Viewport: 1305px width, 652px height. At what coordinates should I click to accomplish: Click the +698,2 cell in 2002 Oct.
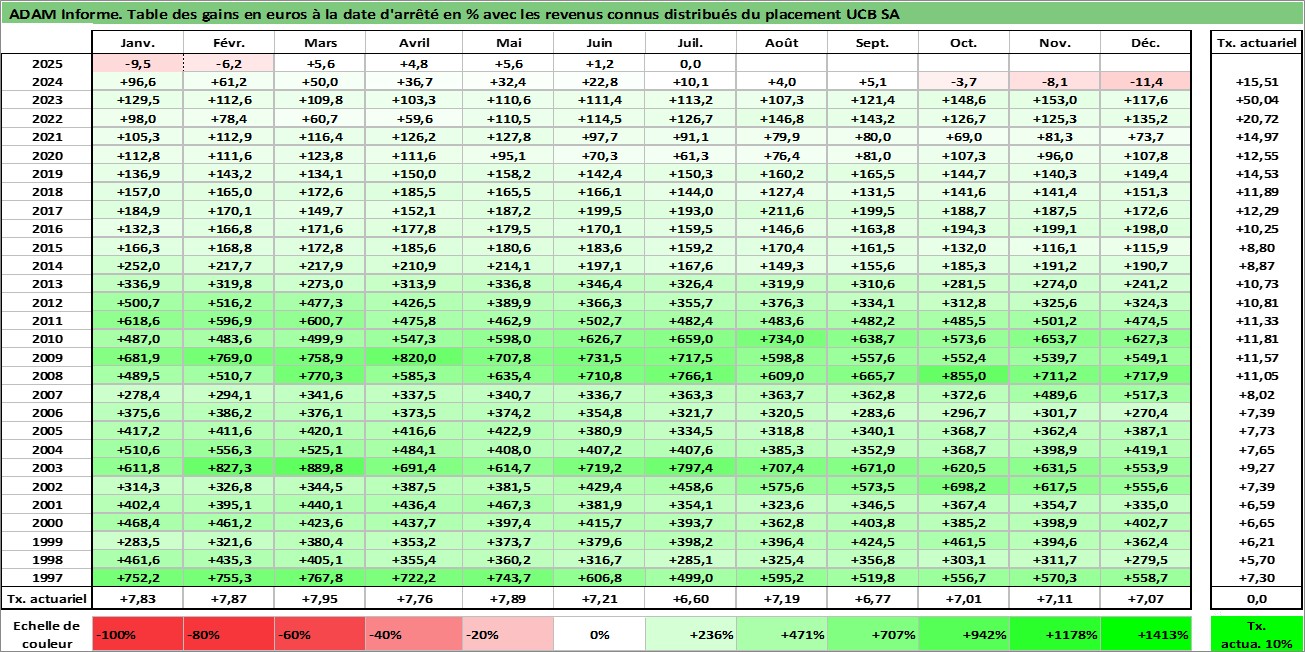[x=964, y=486]
